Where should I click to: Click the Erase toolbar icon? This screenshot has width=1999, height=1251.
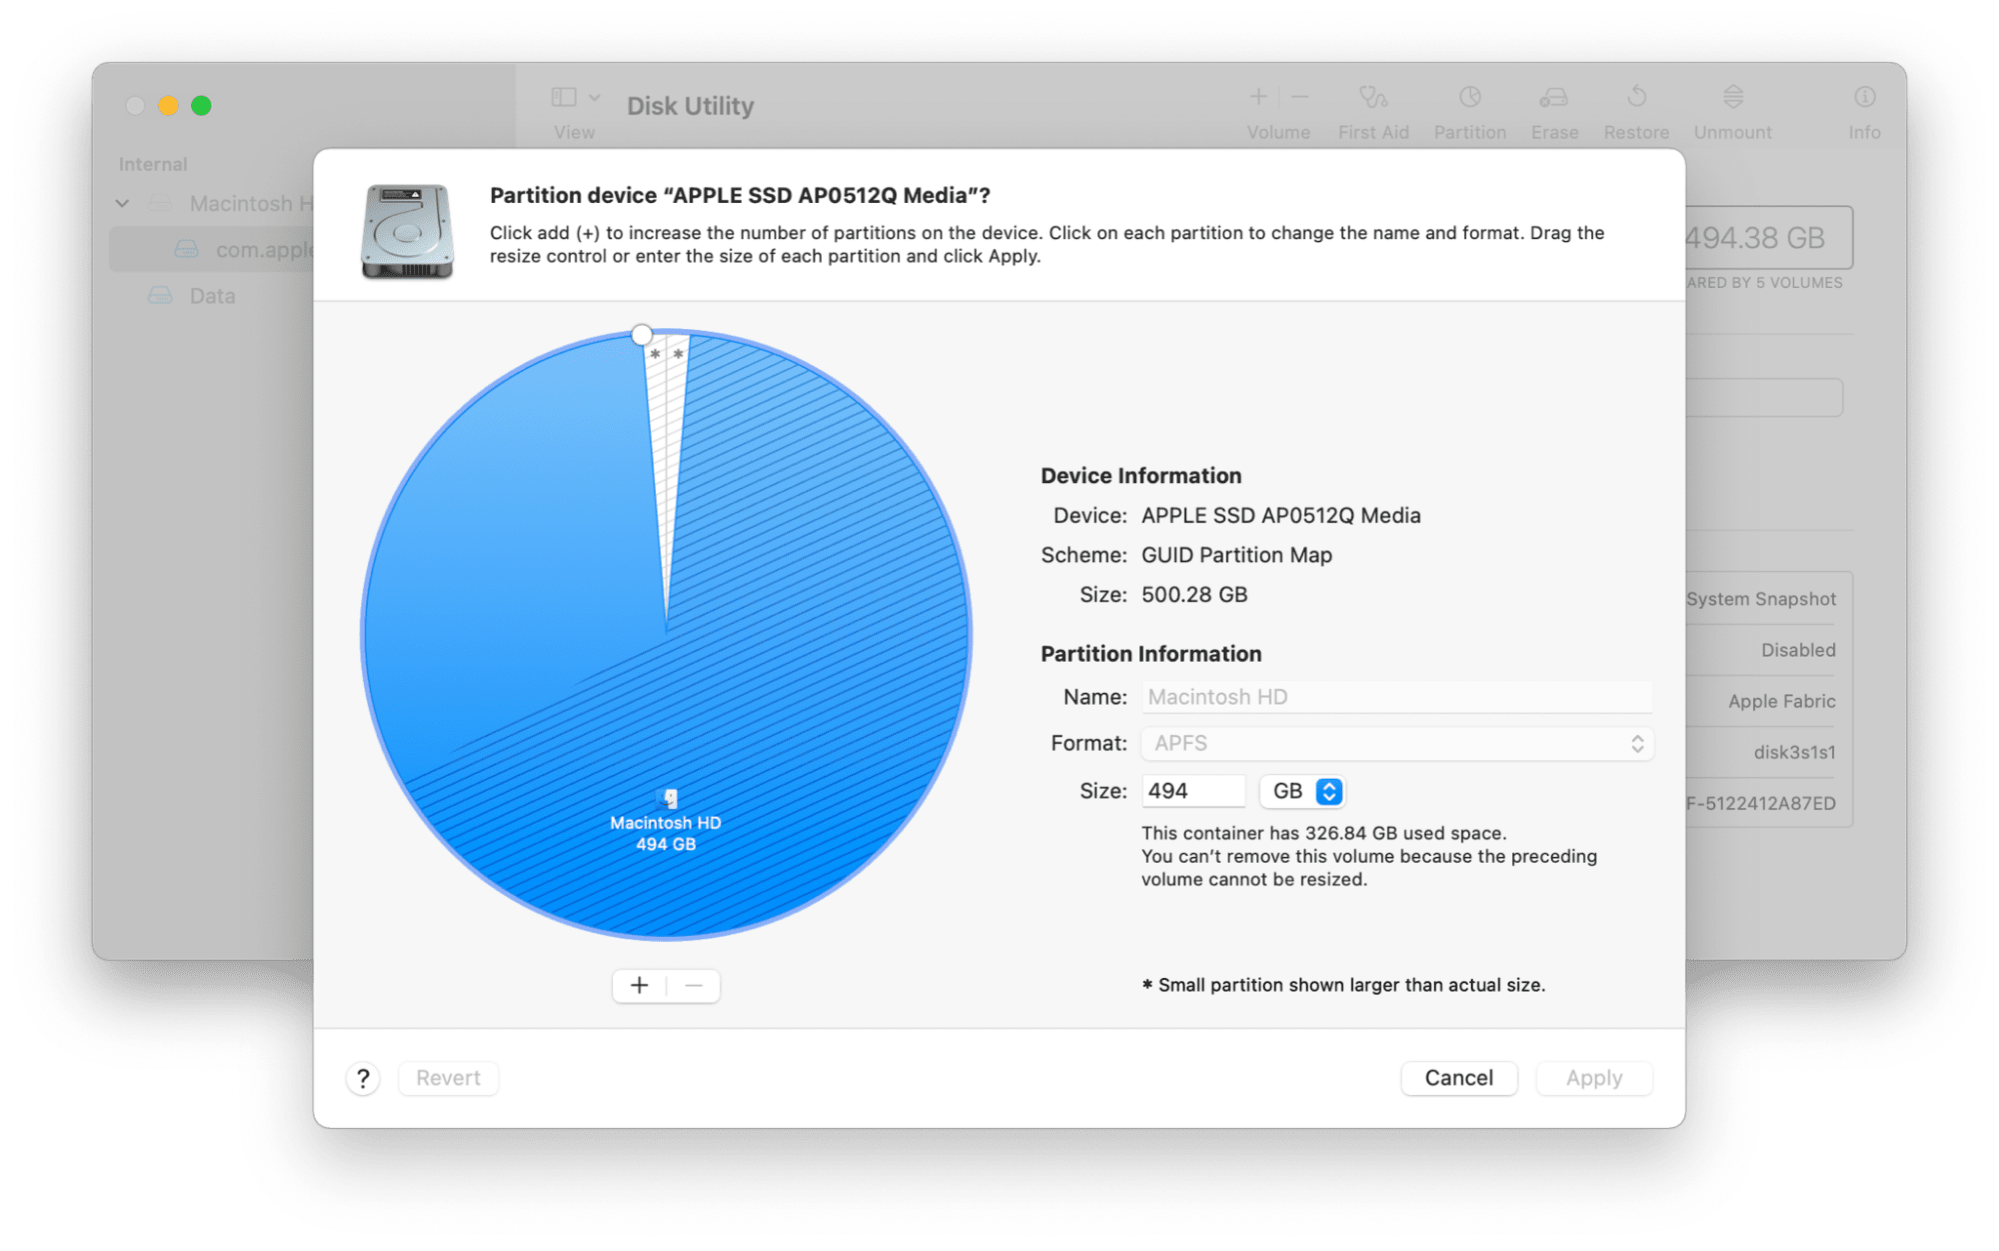click(x=1554, y=97)
